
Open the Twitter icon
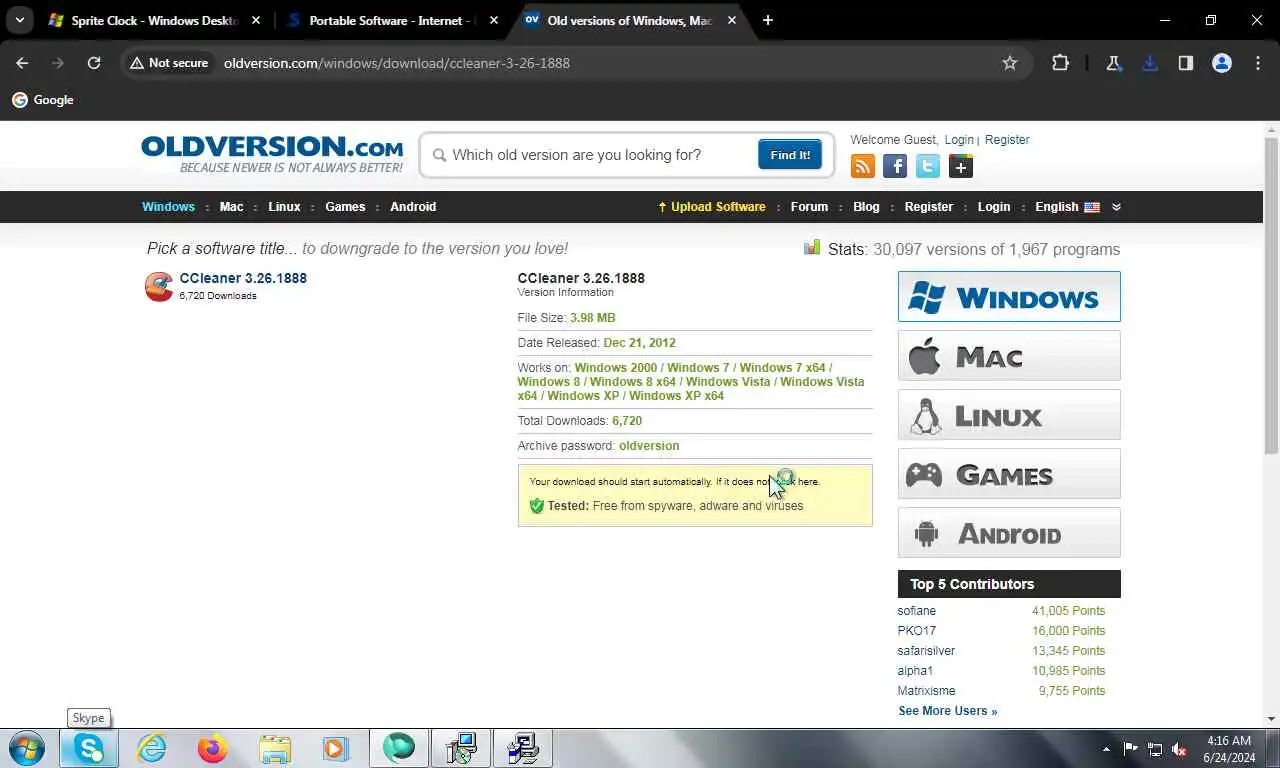[x=928, y=167]
